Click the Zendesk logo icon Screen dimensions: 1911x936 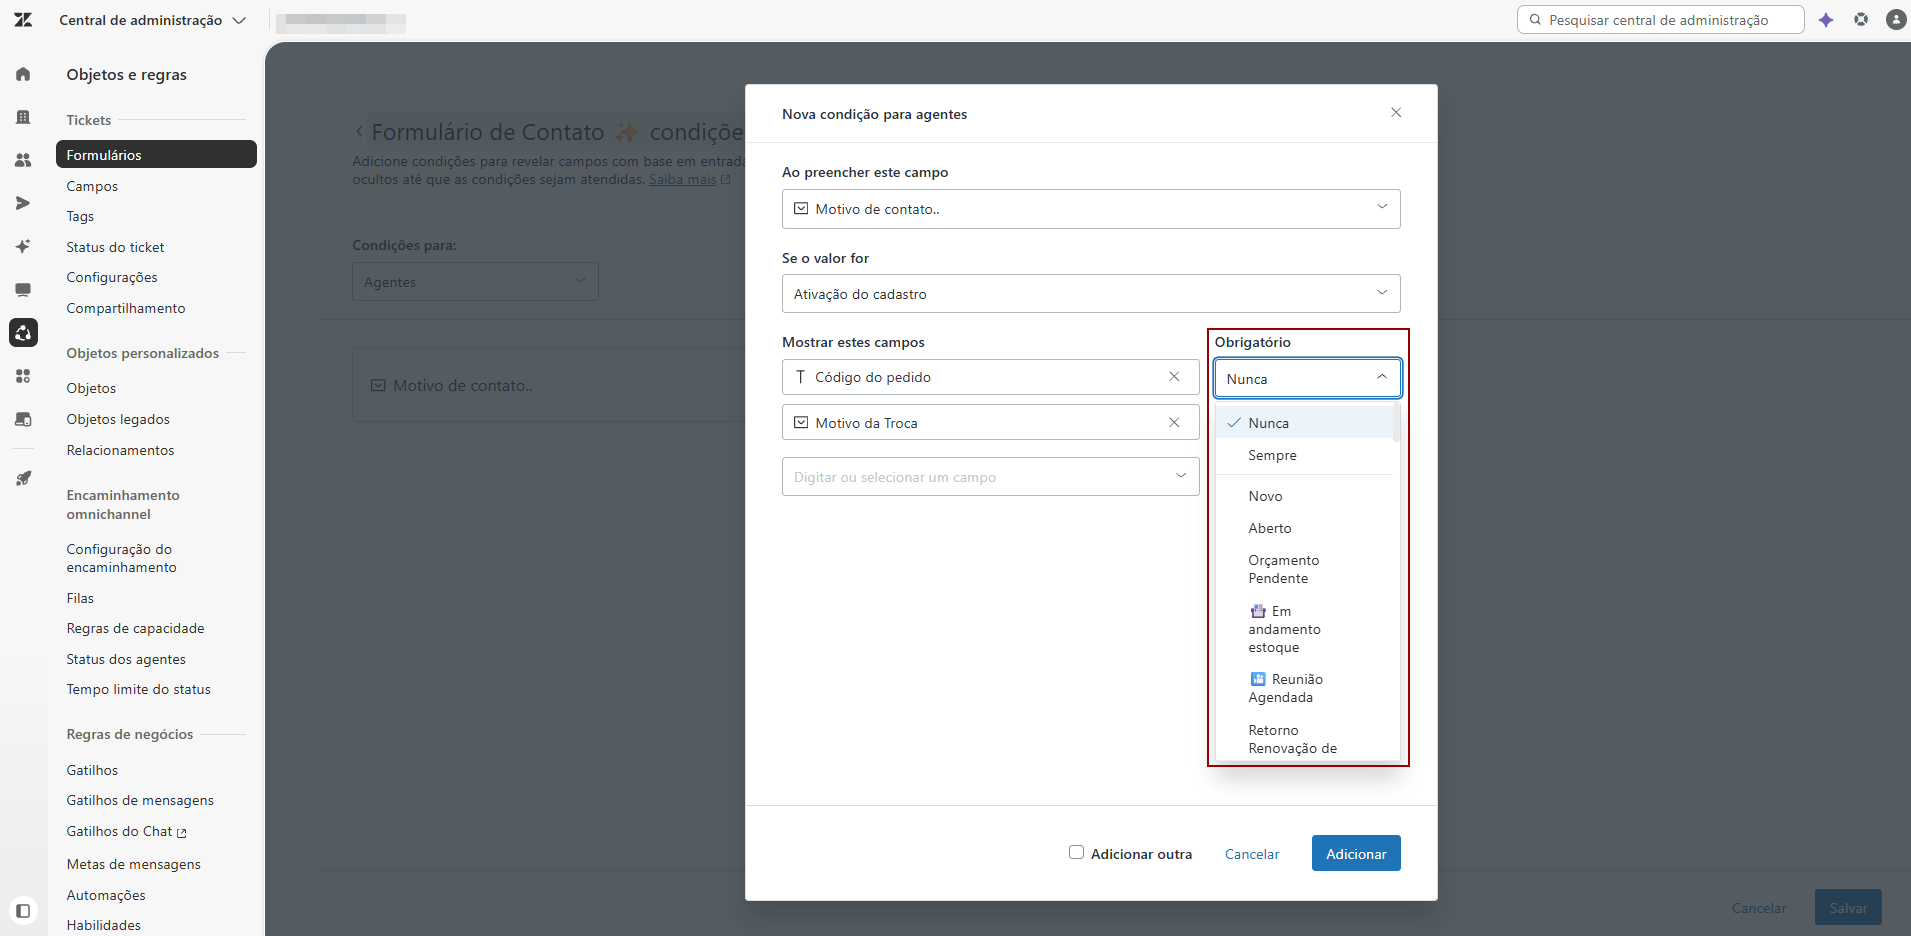click(x=23, y=20)
